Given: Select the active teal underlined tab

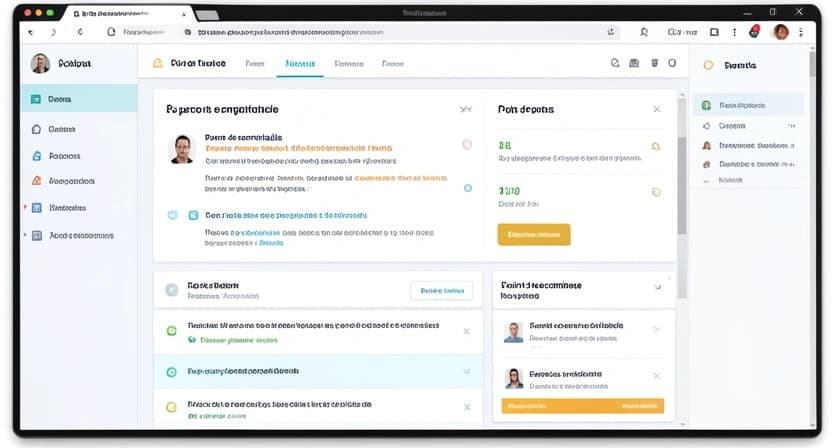Looking at the screenshot, I should pos(300,64).
